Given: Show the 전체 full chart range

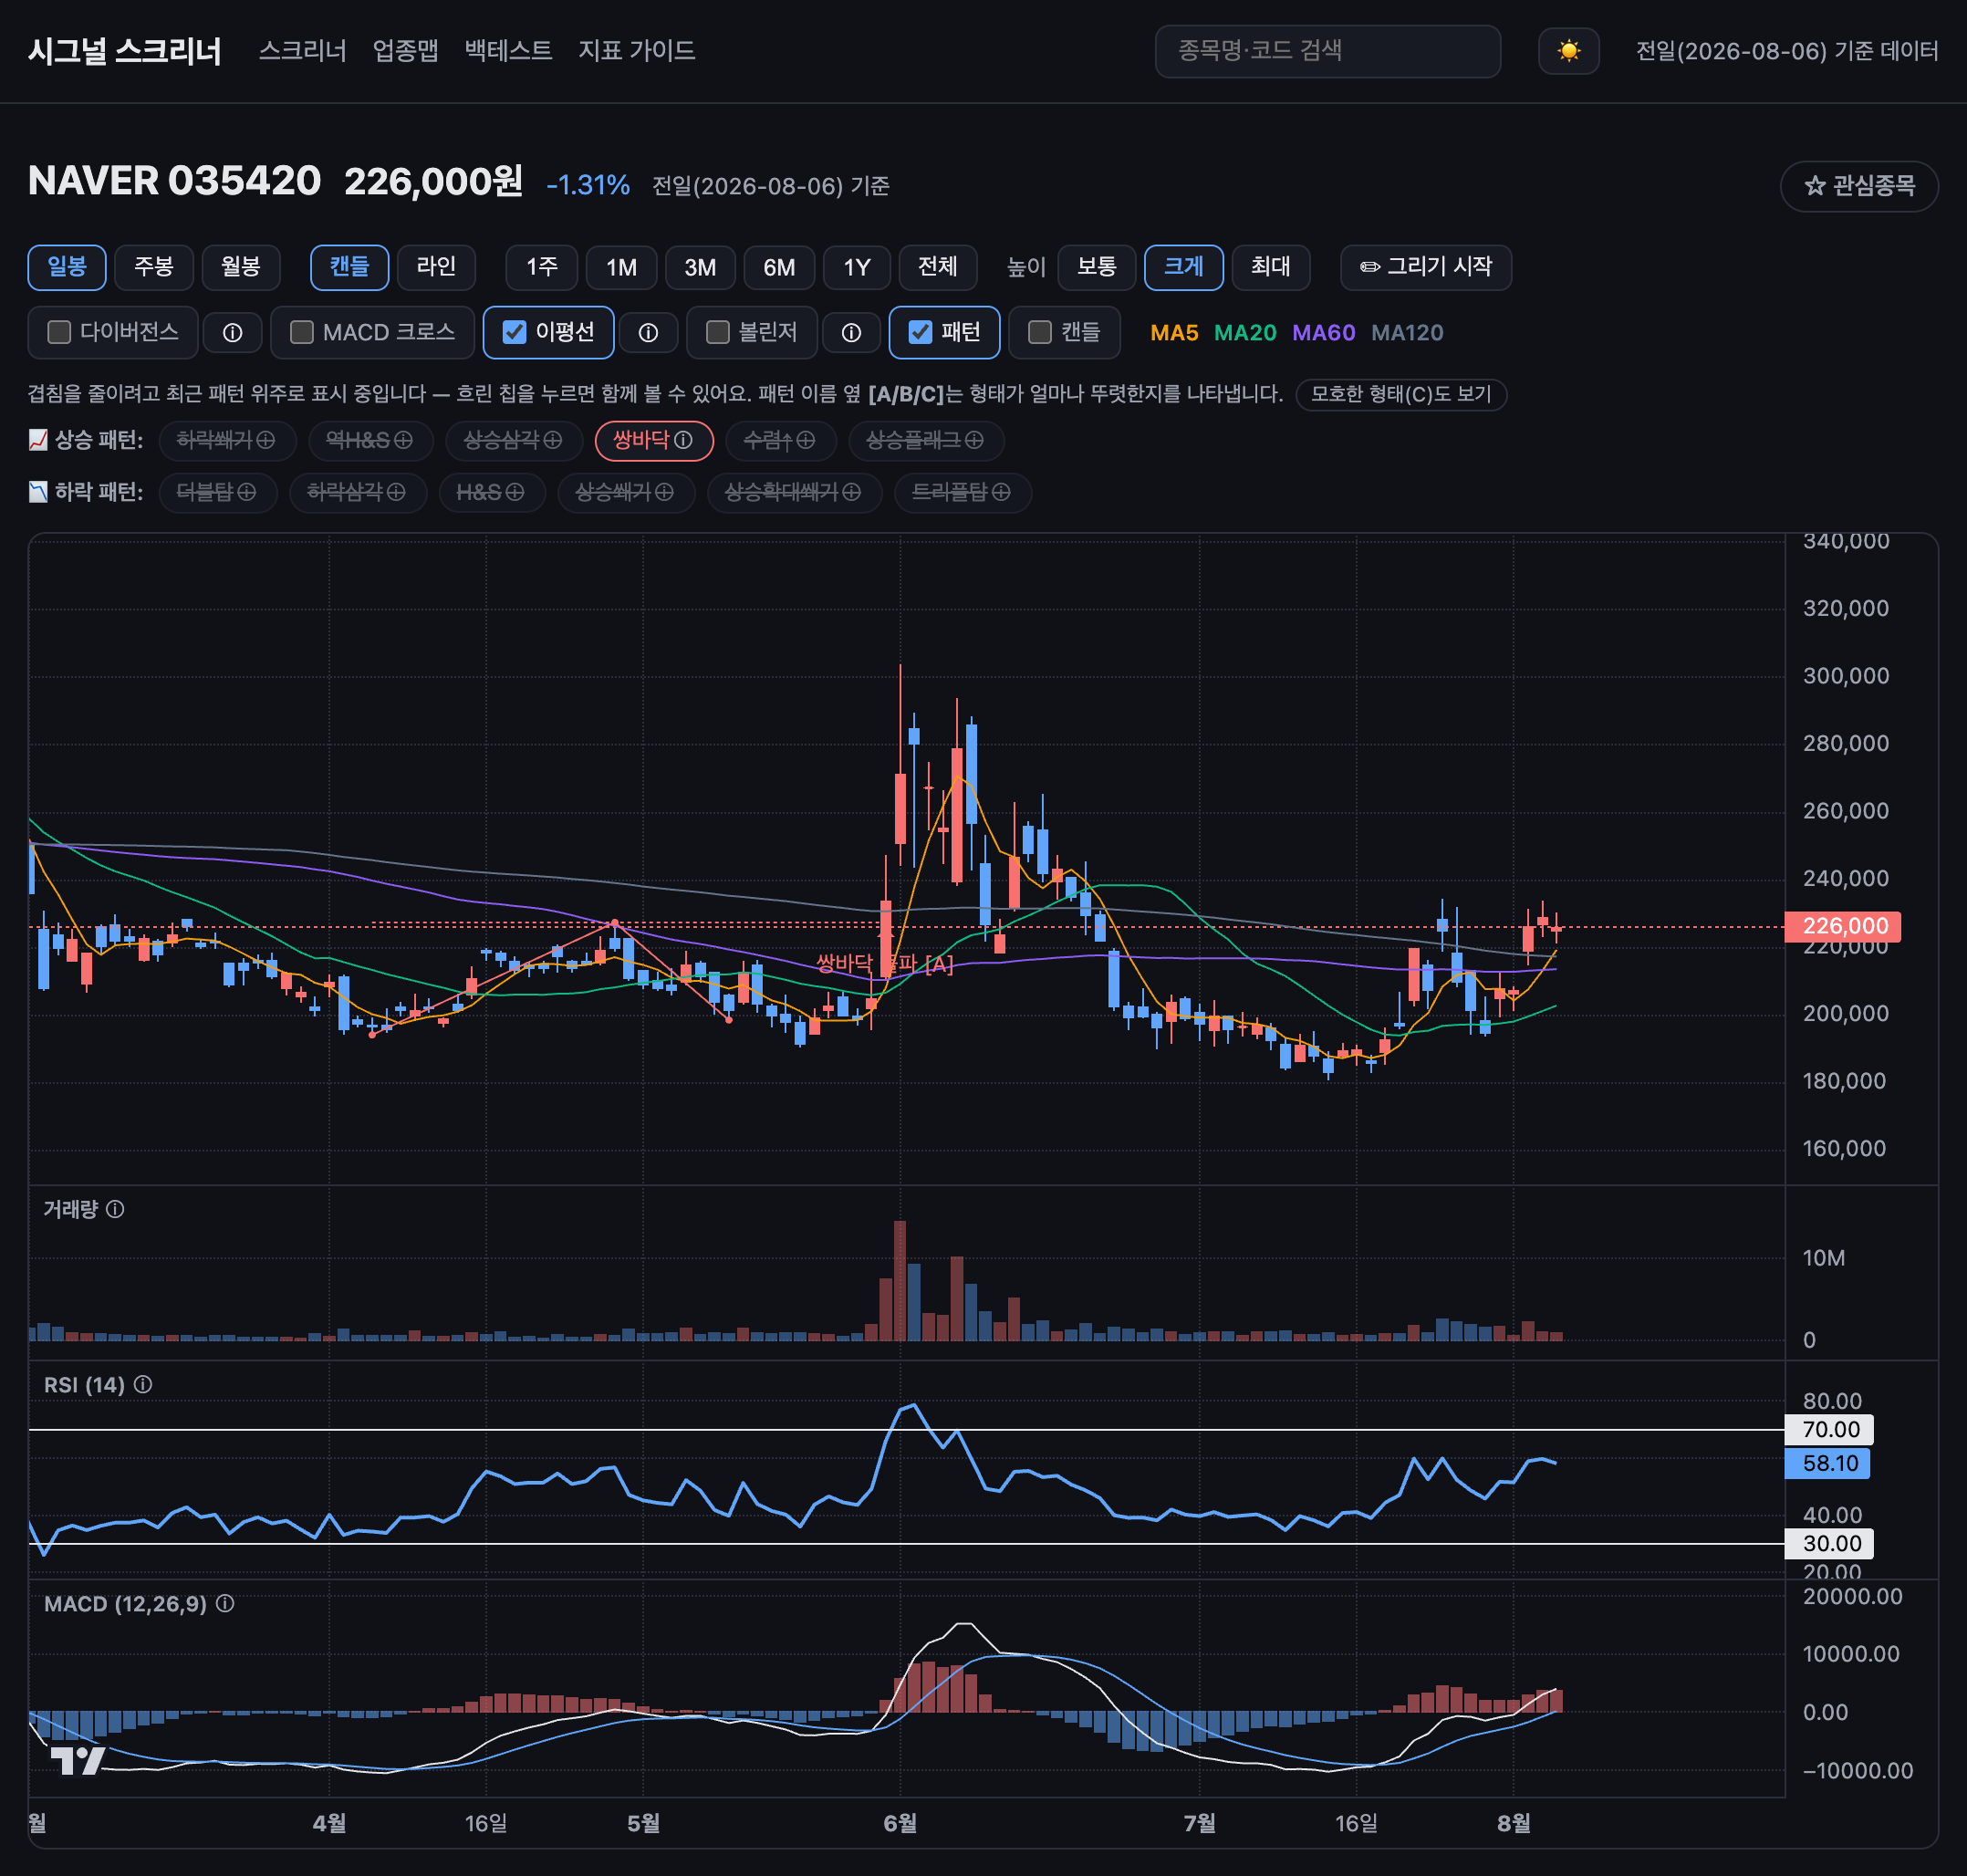Looking at the screenshot, I should pos(938,267).
